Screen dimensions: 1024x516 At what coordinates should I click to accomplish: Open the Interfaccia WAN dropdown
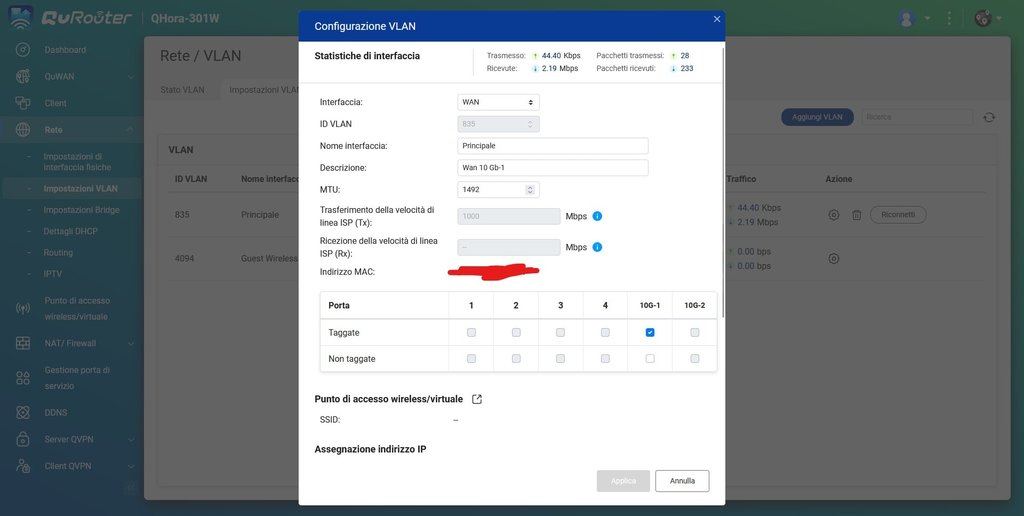(x=498, y=103)
